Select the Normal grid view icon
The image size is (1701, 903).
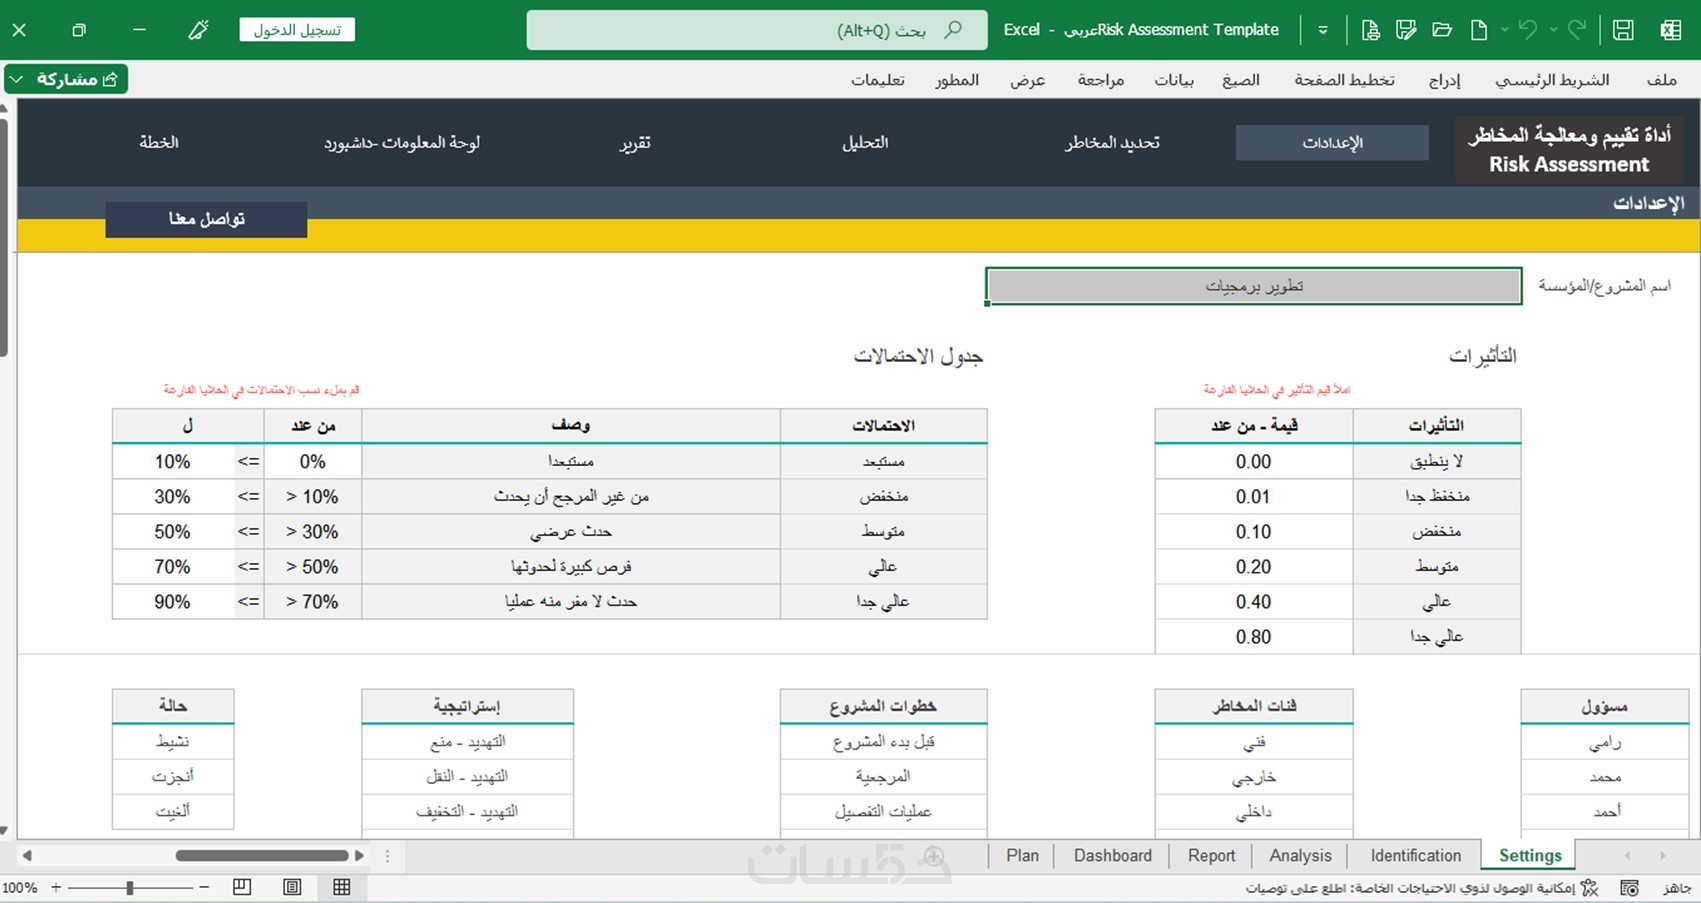tap(342, 887)
